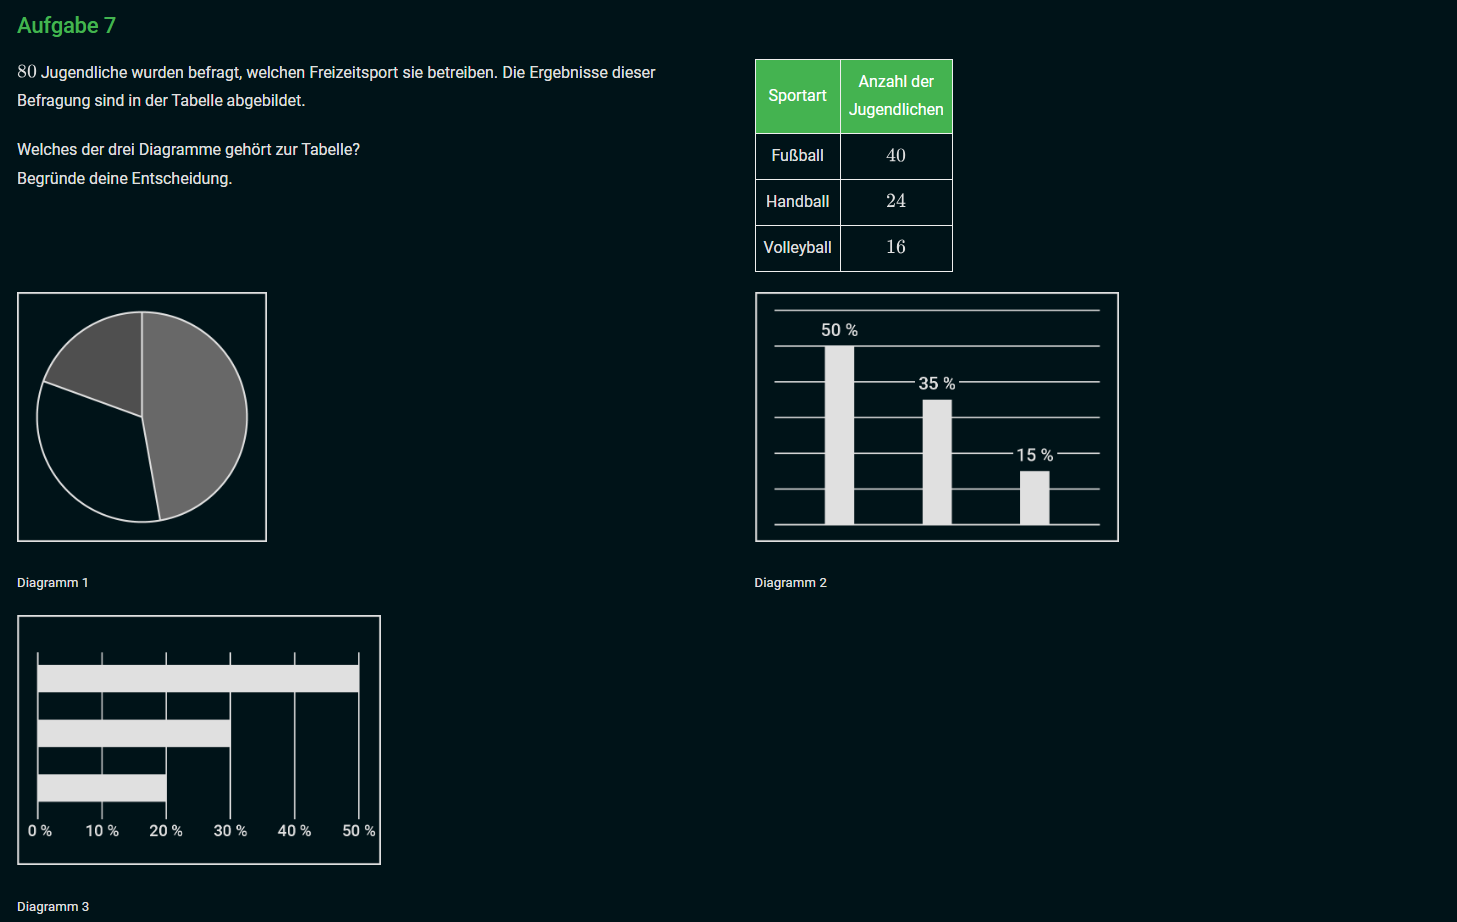The width and height of the screenshot is (1457, 922).
Task: Select the Volleyball table cell
Action: tap(797, 248)
